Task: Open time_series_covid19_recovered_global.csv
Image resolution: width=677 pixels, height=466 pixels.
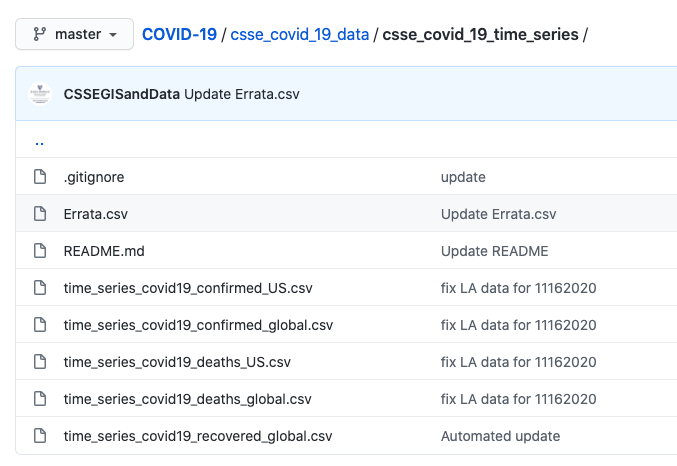Action: (198, 436)
